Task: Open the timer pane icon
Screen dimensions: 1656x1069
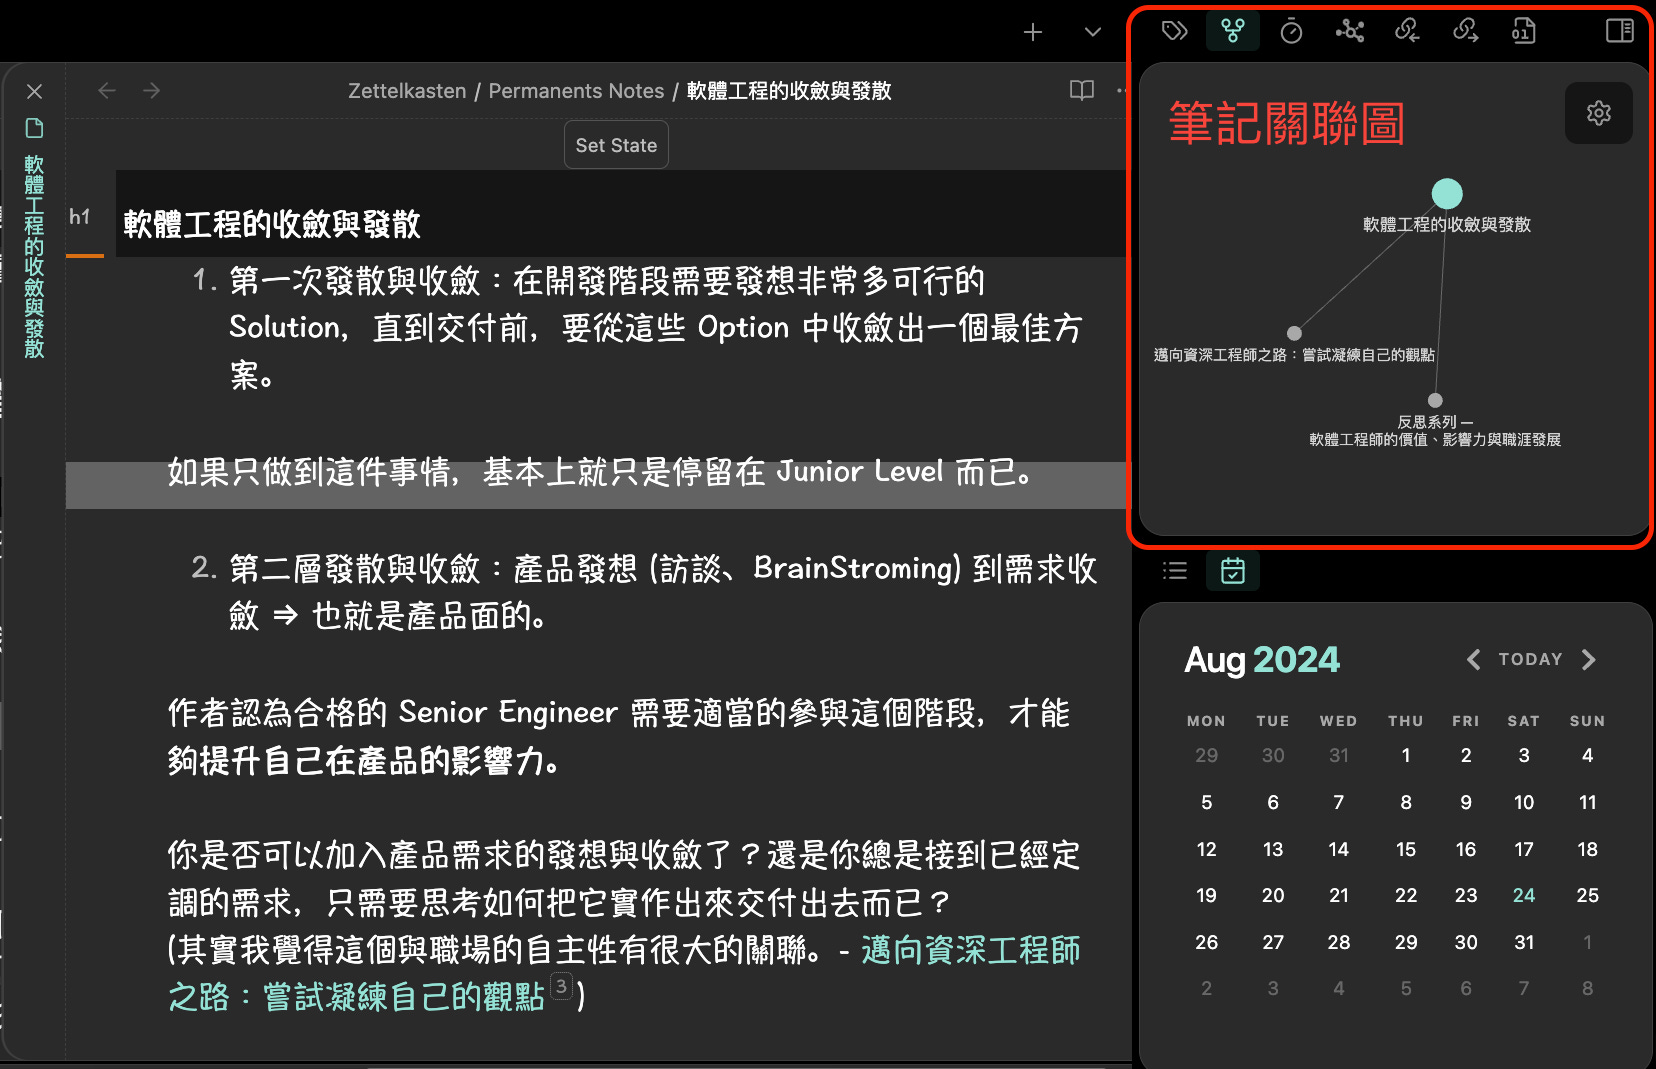Action: [1291, 31]
